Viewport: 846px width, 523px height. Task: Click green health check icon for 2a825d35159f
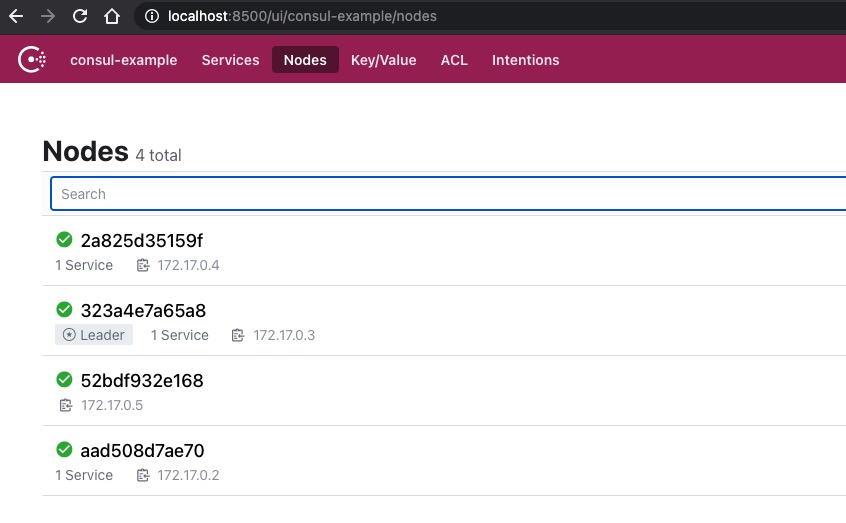(64, 240)
